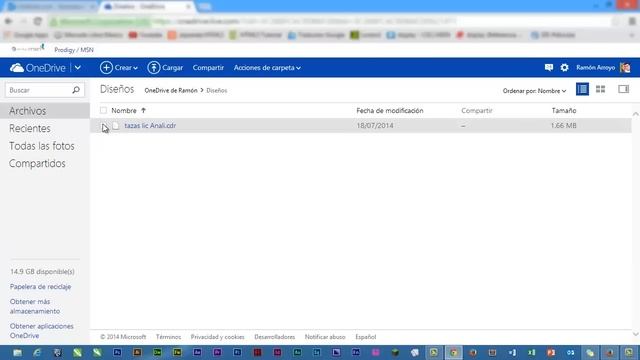Viewport: 640px width, 360px height.
Task: Click the search magnifier icon
Action: [x=76, y=90]
